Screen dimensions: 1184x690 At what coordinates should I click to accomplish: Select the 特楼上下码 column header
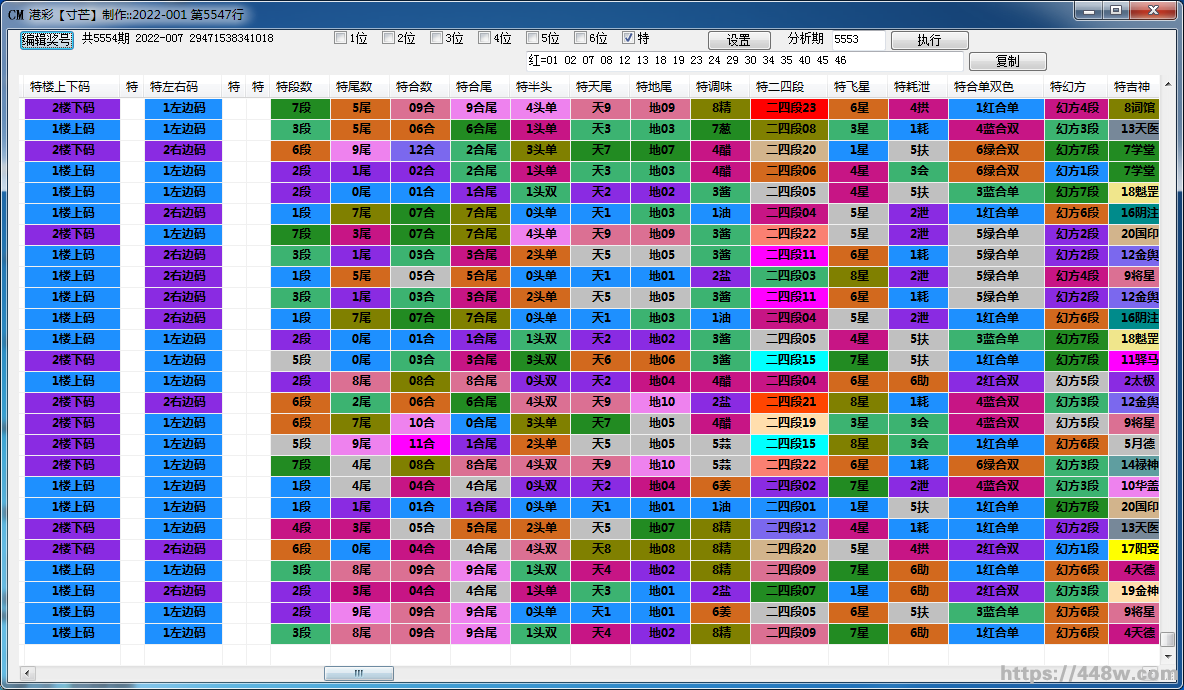pos(60,87)
